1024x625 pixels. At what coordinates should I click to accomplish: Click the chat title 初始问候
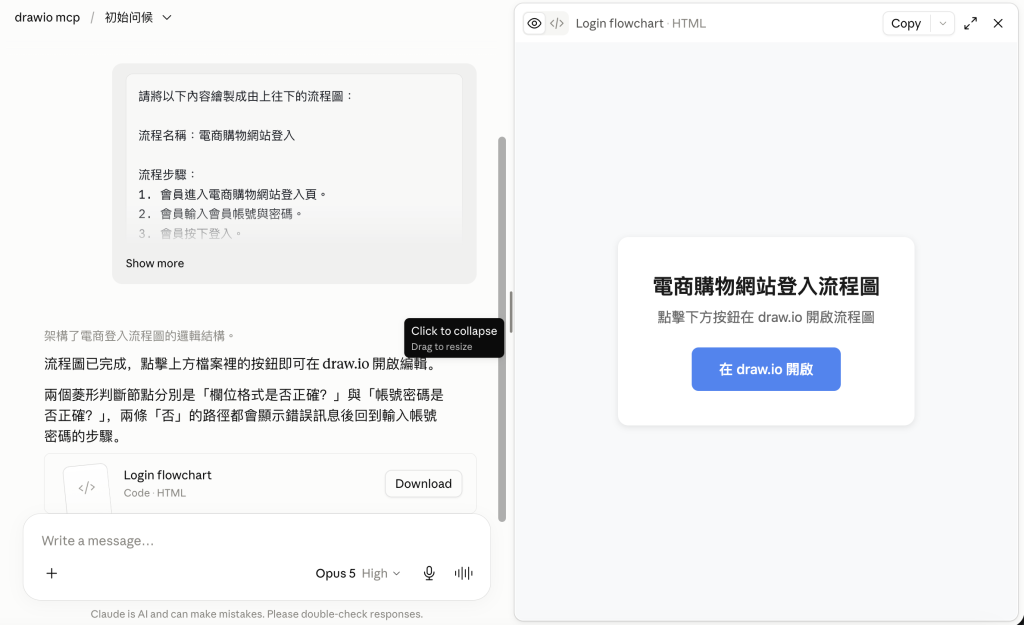(x=129, y=18)
